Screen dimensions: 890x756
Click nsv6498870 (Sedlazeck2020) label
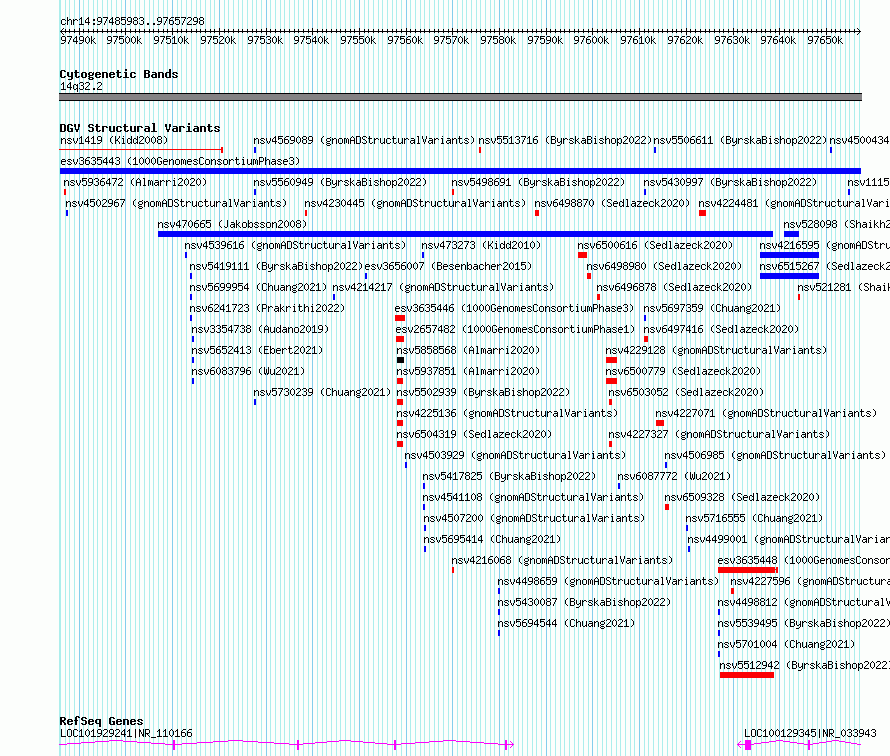[x=612, y=203]
